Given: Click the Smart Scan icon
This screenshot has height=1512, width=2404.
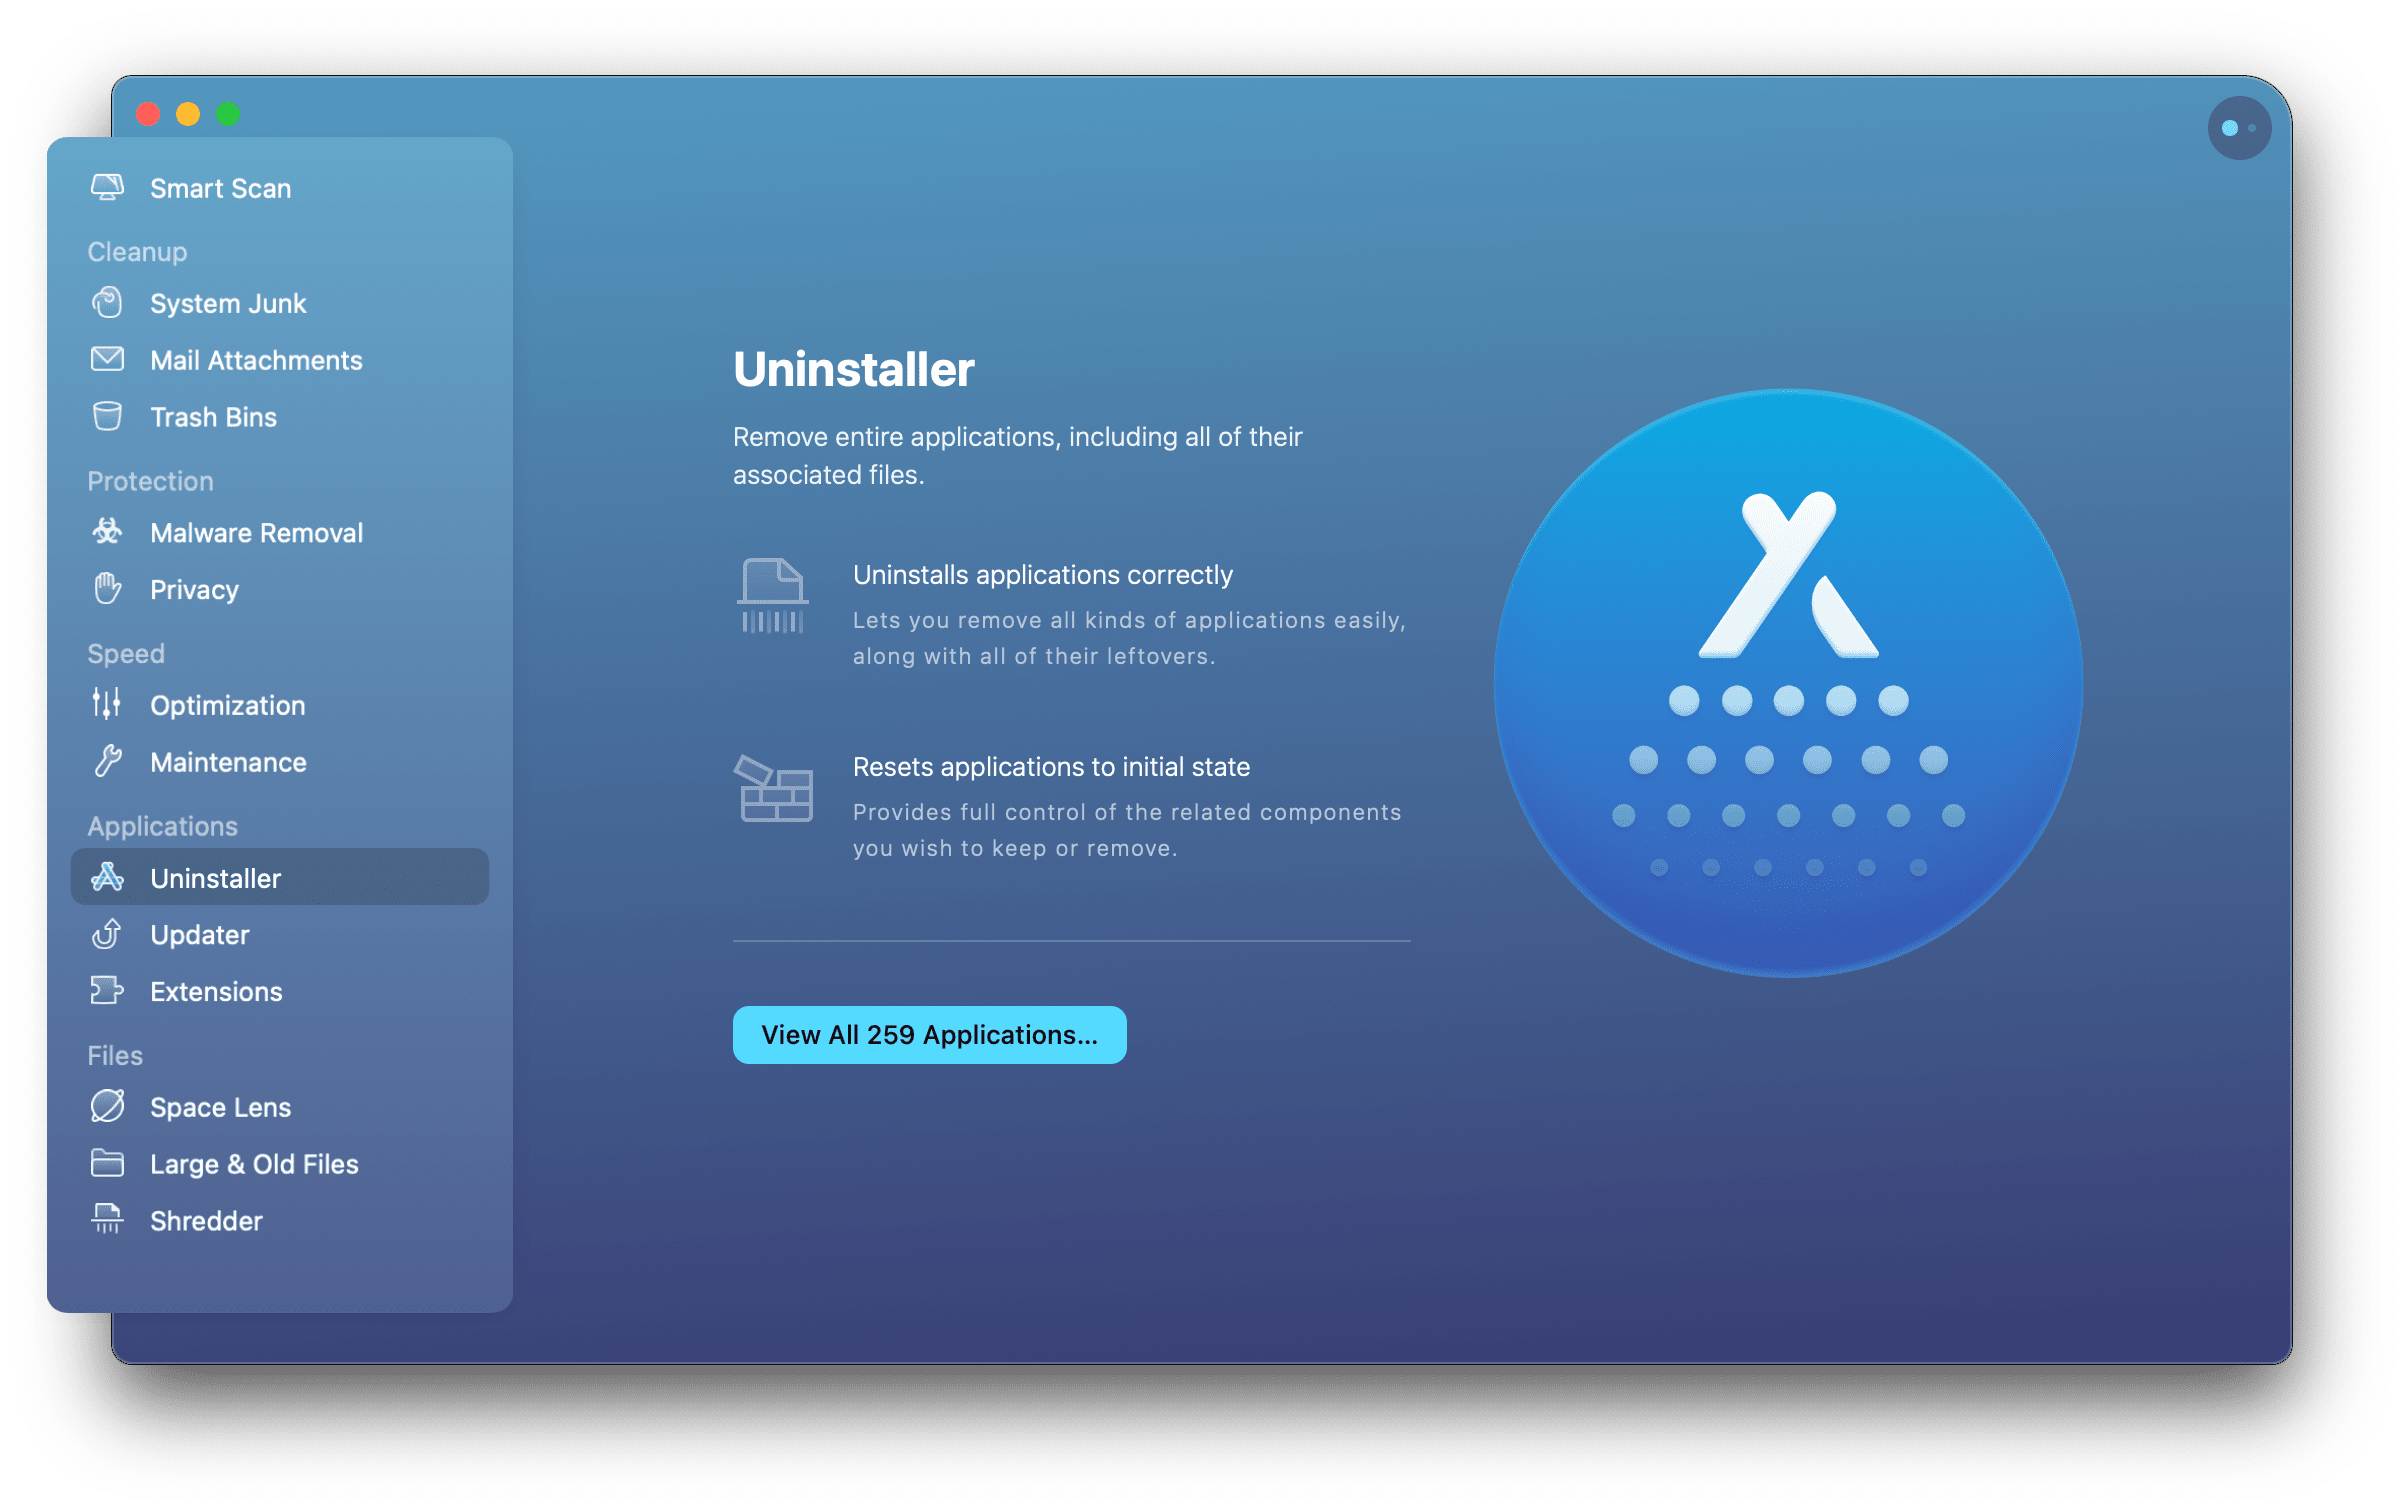Looking at the screenshot, I should coord(108,186).
